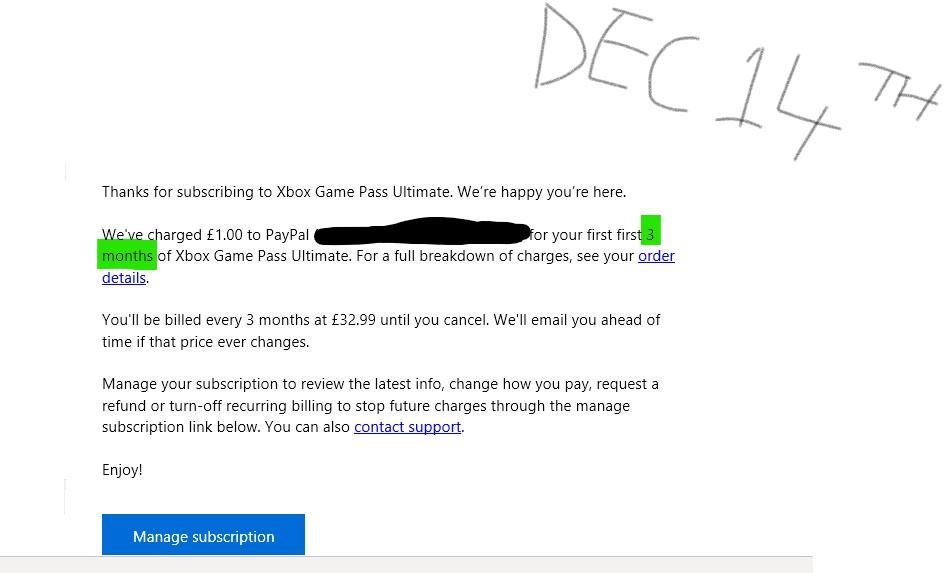Screen dimensions: 944x573
Task: Open the order details link
Action: (x=656, y=256)
